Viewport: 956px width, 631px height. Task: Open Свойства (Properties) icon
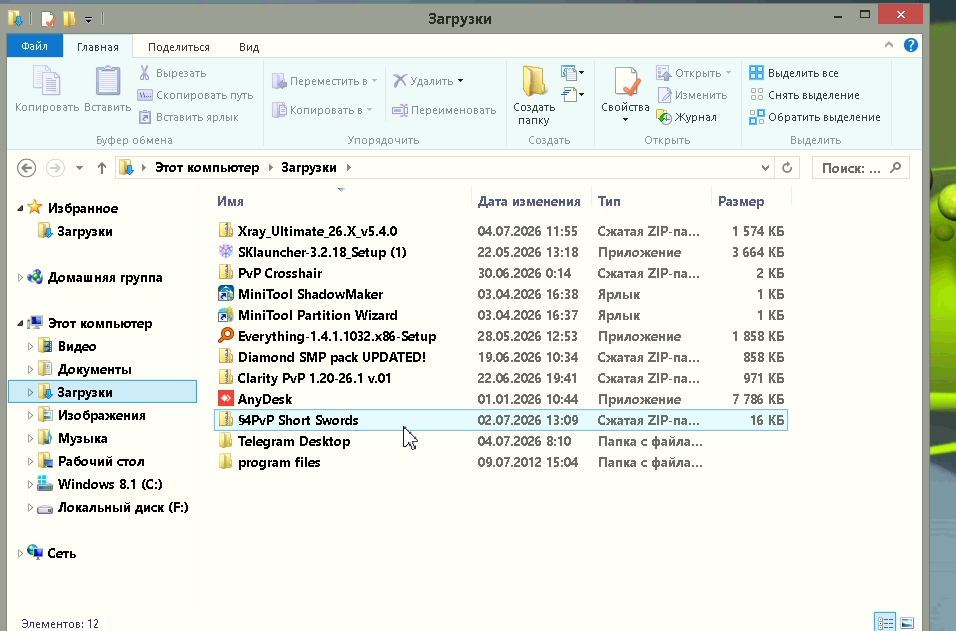tap(626, 82)
